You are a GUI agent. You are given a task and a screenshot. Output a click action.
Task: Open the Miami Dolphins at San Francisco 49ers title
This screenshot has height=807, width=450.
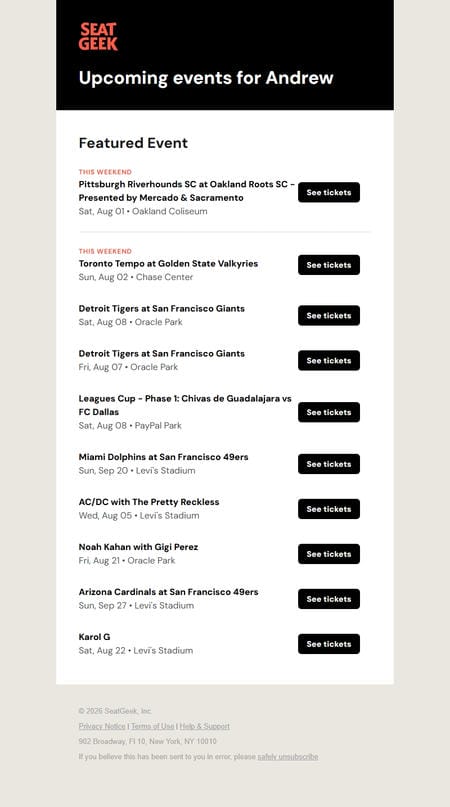tap(163, 457)
